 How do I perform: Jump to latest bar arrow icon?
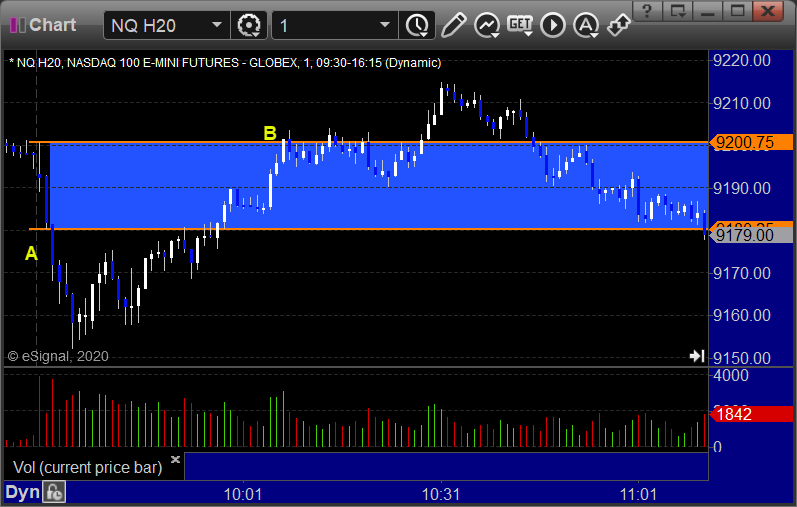[x=697, y=356]
